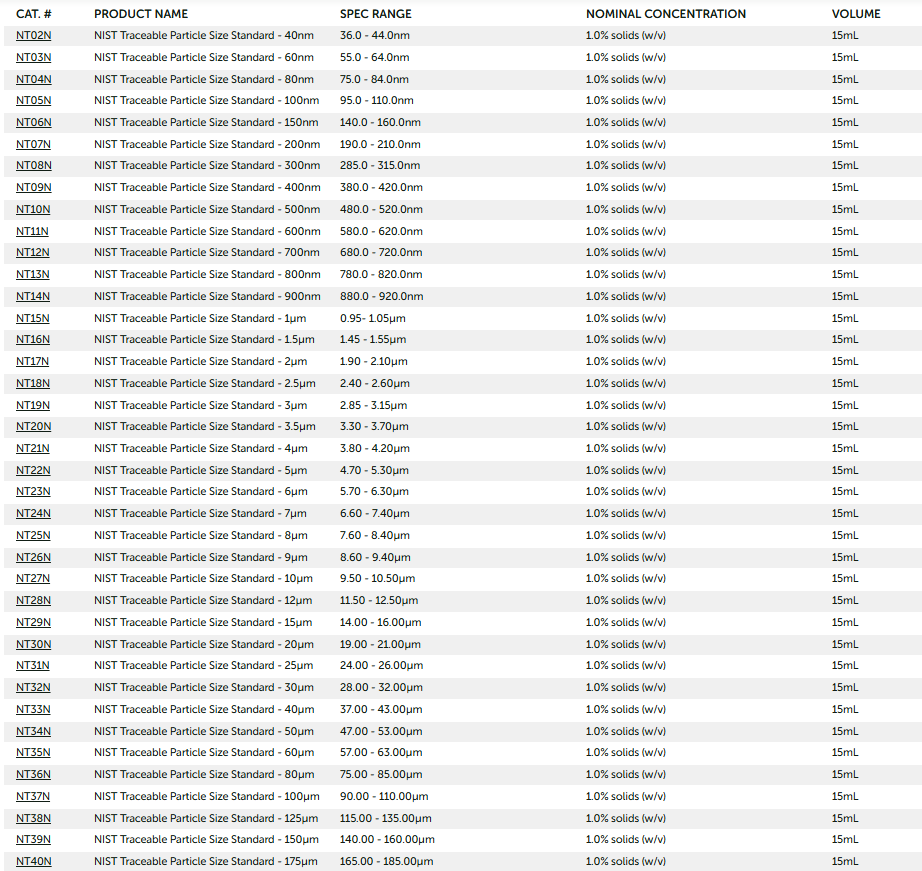922x871 pixels.
Task: Open catalog link NT15N
Action: click(x=33, y=318)
